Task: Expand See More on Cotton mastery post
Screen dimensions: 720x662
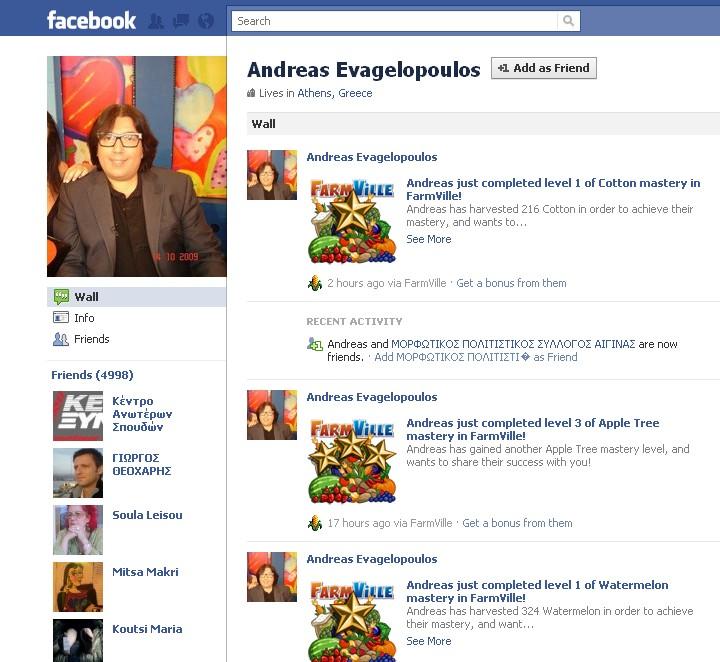Action: pyautogui.click(x=428, y=239)
